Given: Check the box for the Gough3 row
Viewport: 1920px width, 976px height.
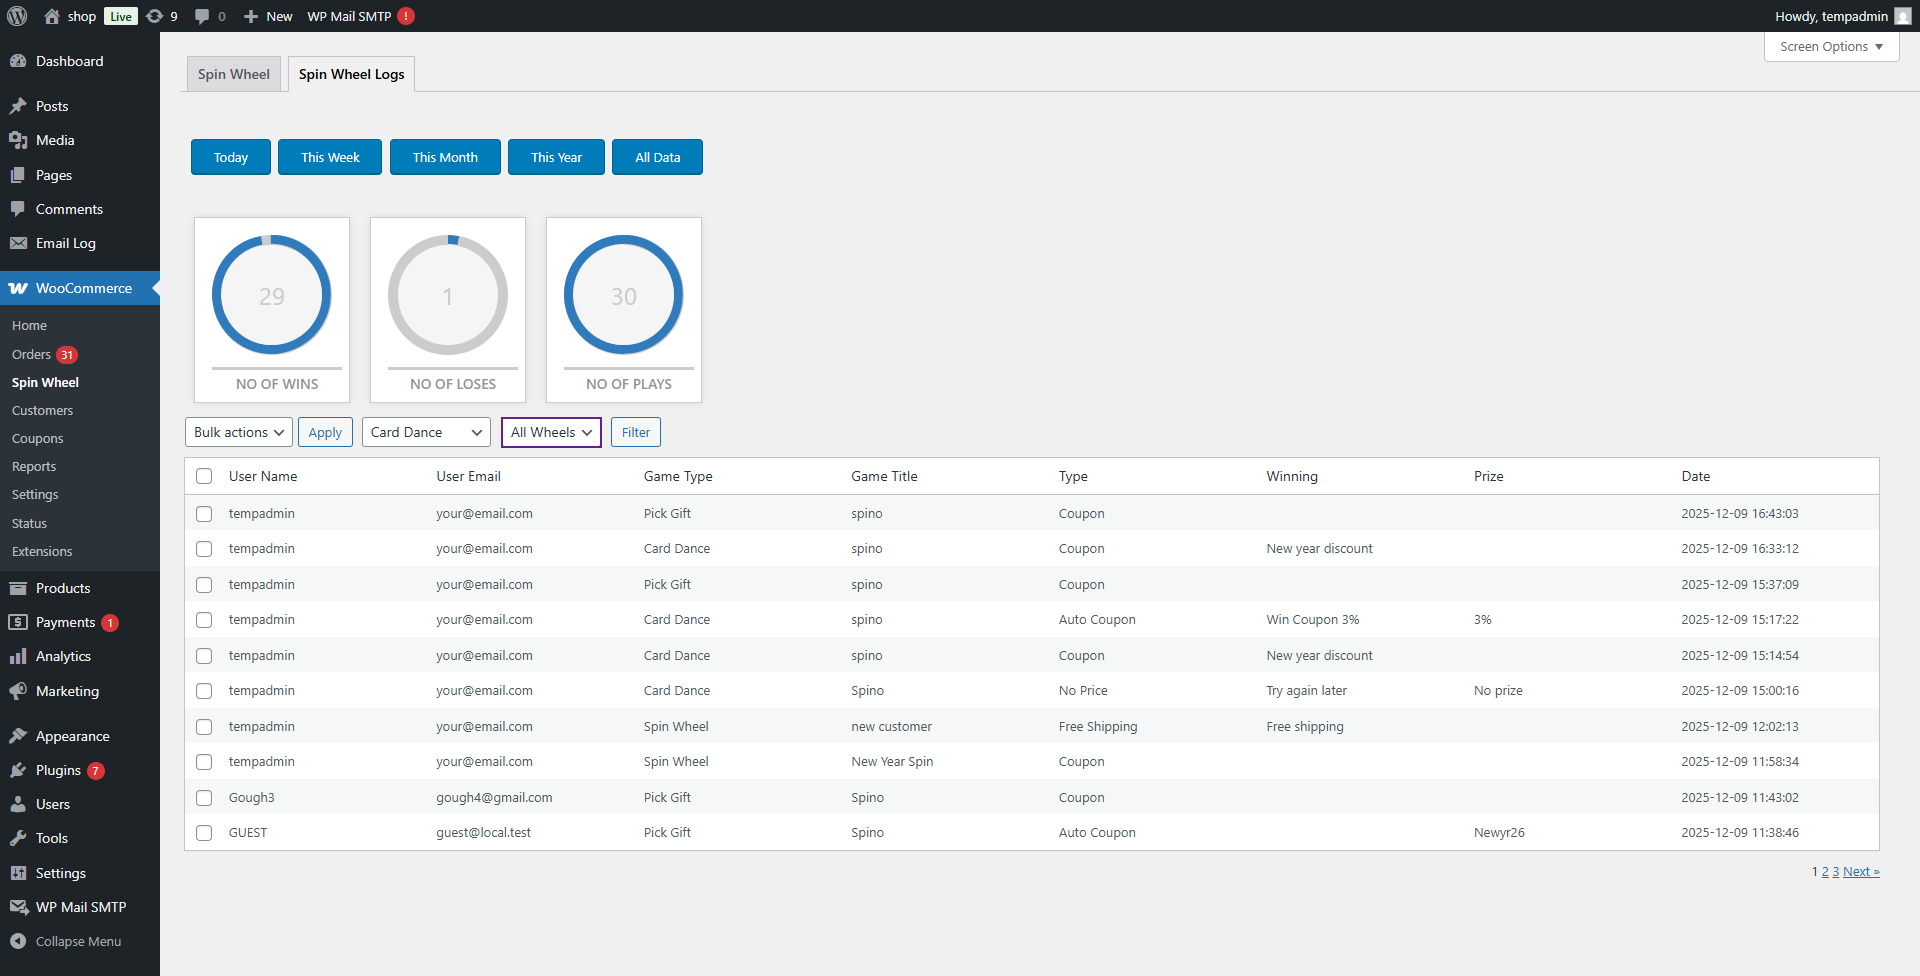Looking at the screenshot, I should pos(204,798).
